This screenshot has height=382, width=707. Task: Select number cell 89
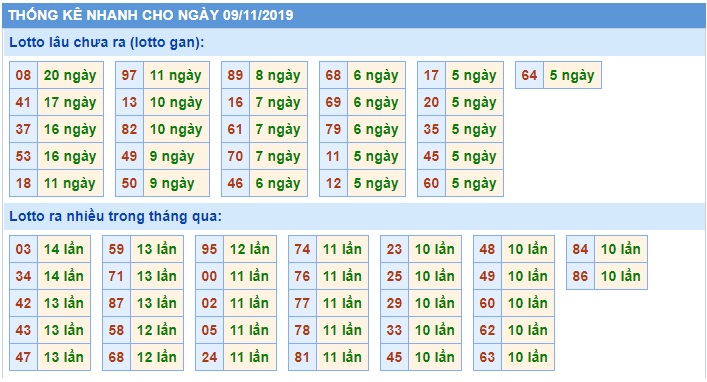pyautogui.click(x=235, y=75)
